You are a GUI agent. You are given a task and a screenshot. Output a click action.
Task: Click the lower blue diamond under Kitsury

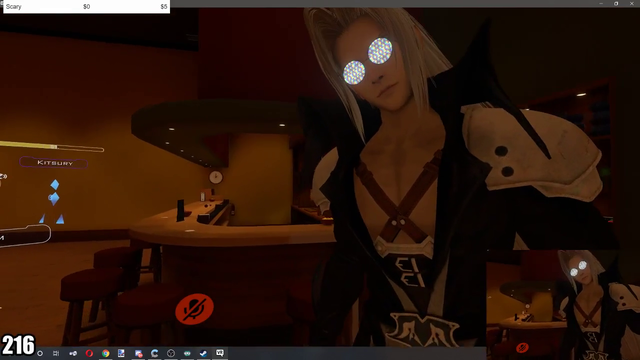point(54,198)
